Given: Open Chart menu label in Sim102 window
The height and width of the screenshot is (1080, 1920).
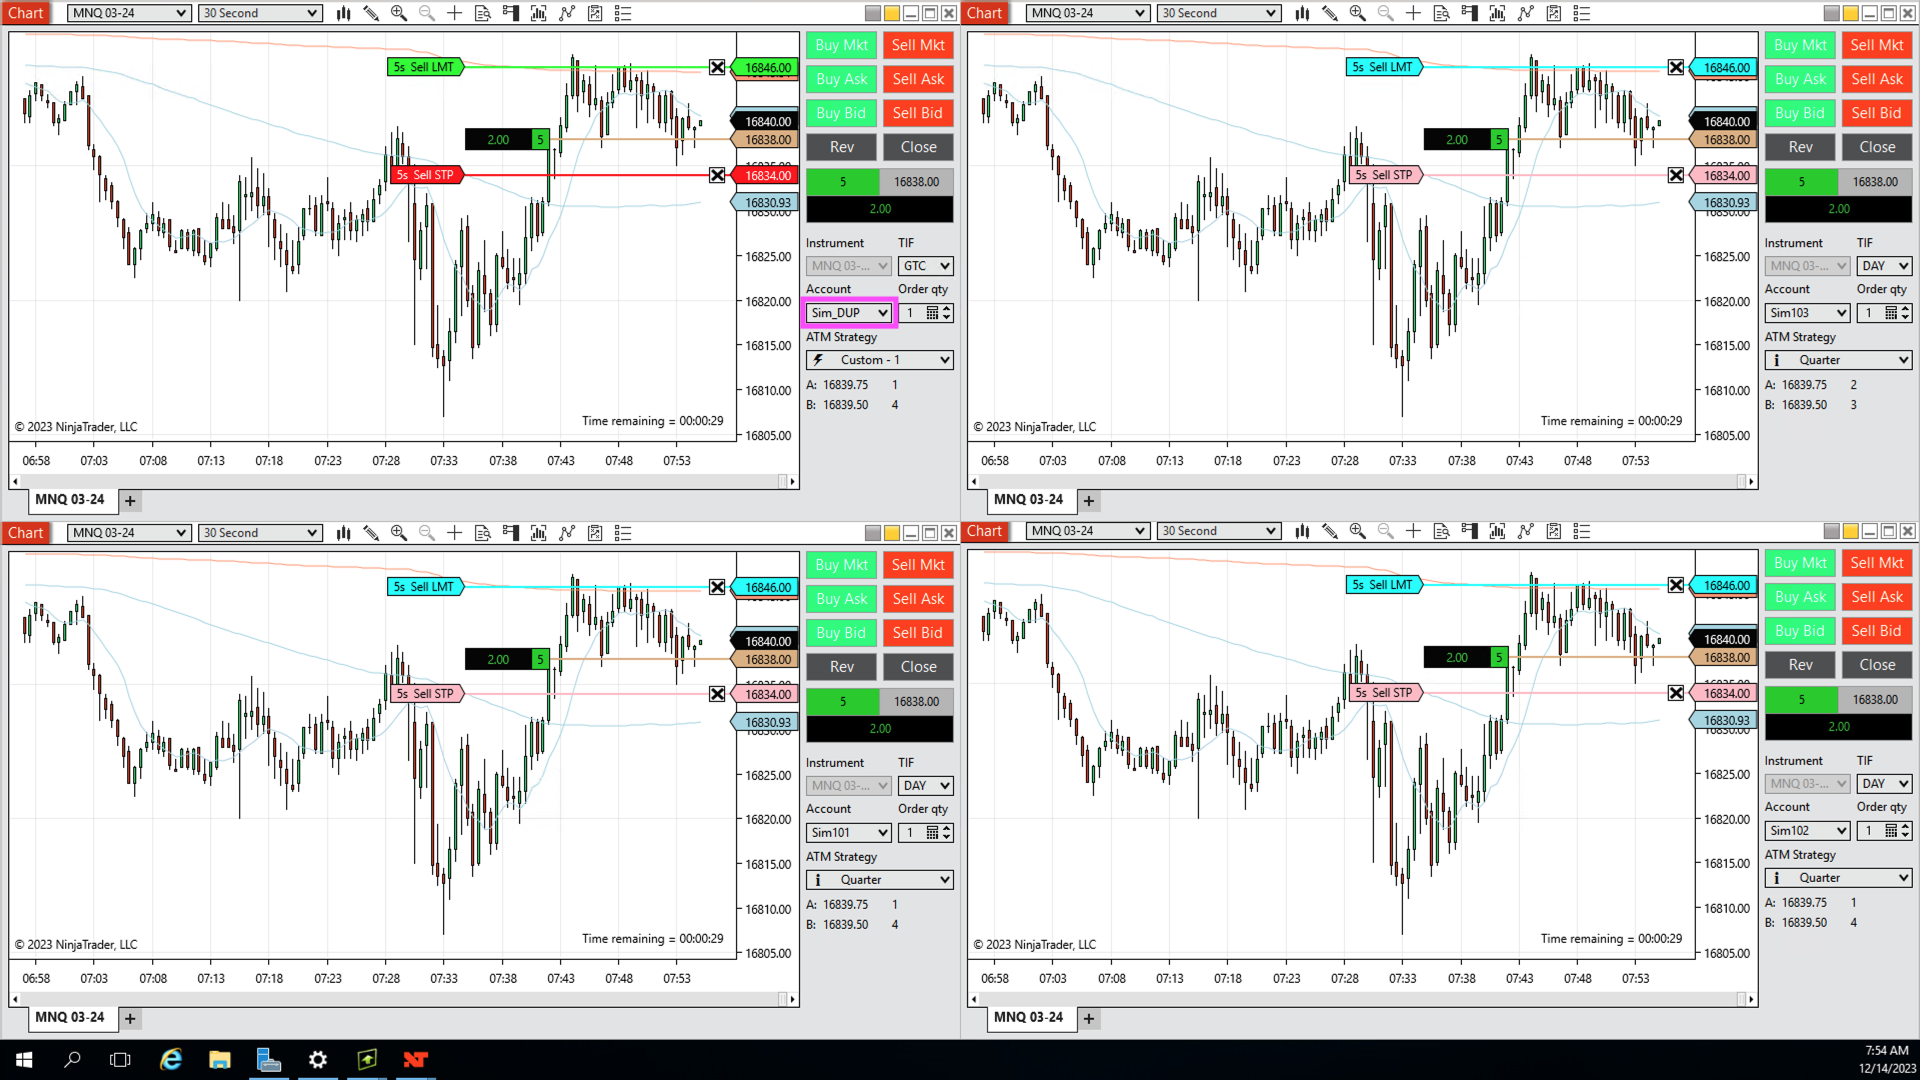Looking at the screenshot, I should click(985, 531).
